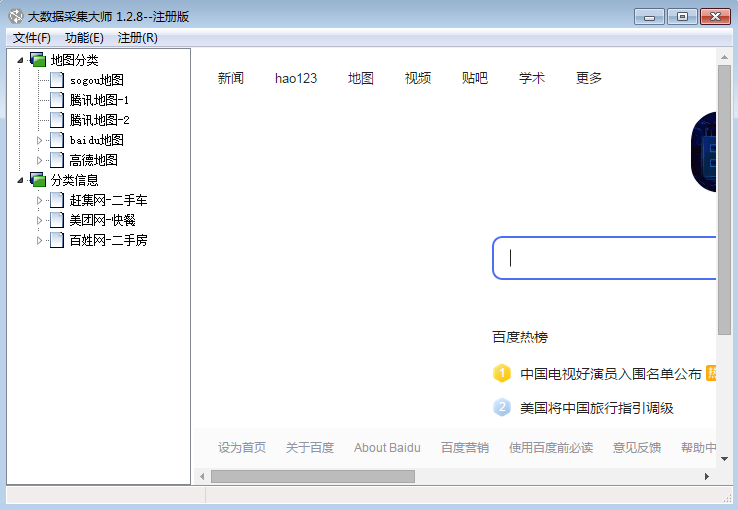Screen dimensions: 738x510
Task: Click the rank 2 badge in 百度热榜
Action: 502,407
